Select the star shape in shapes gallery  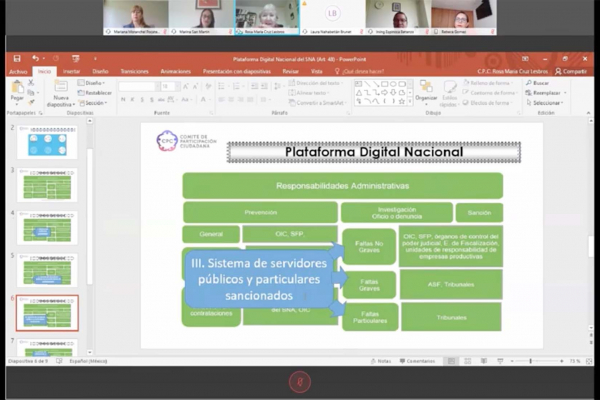pos(401,101)
